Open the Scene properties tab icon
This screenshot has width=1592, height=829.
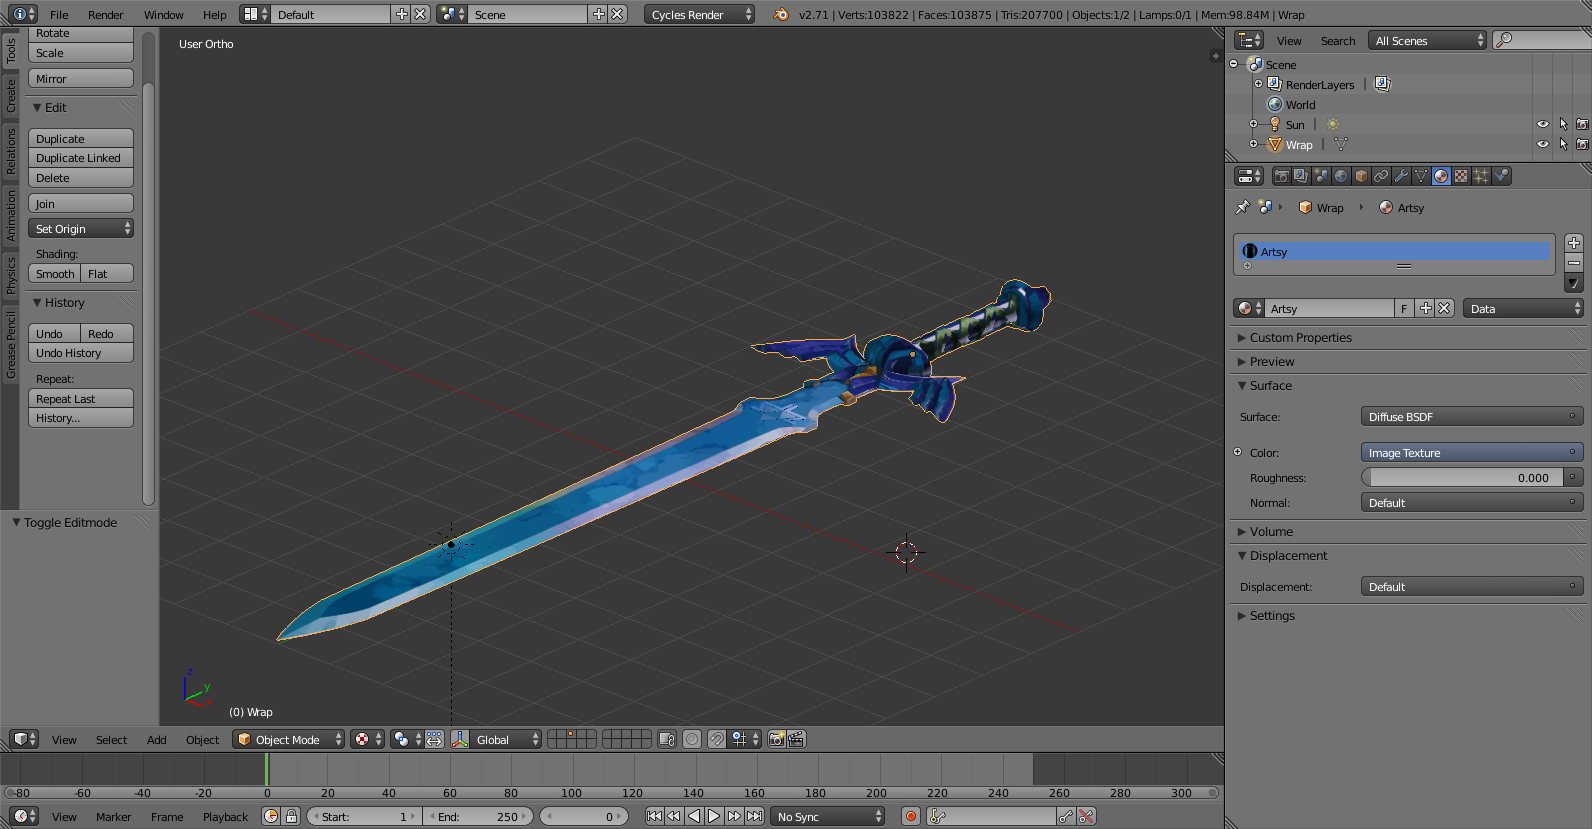tap(1321, 176)
